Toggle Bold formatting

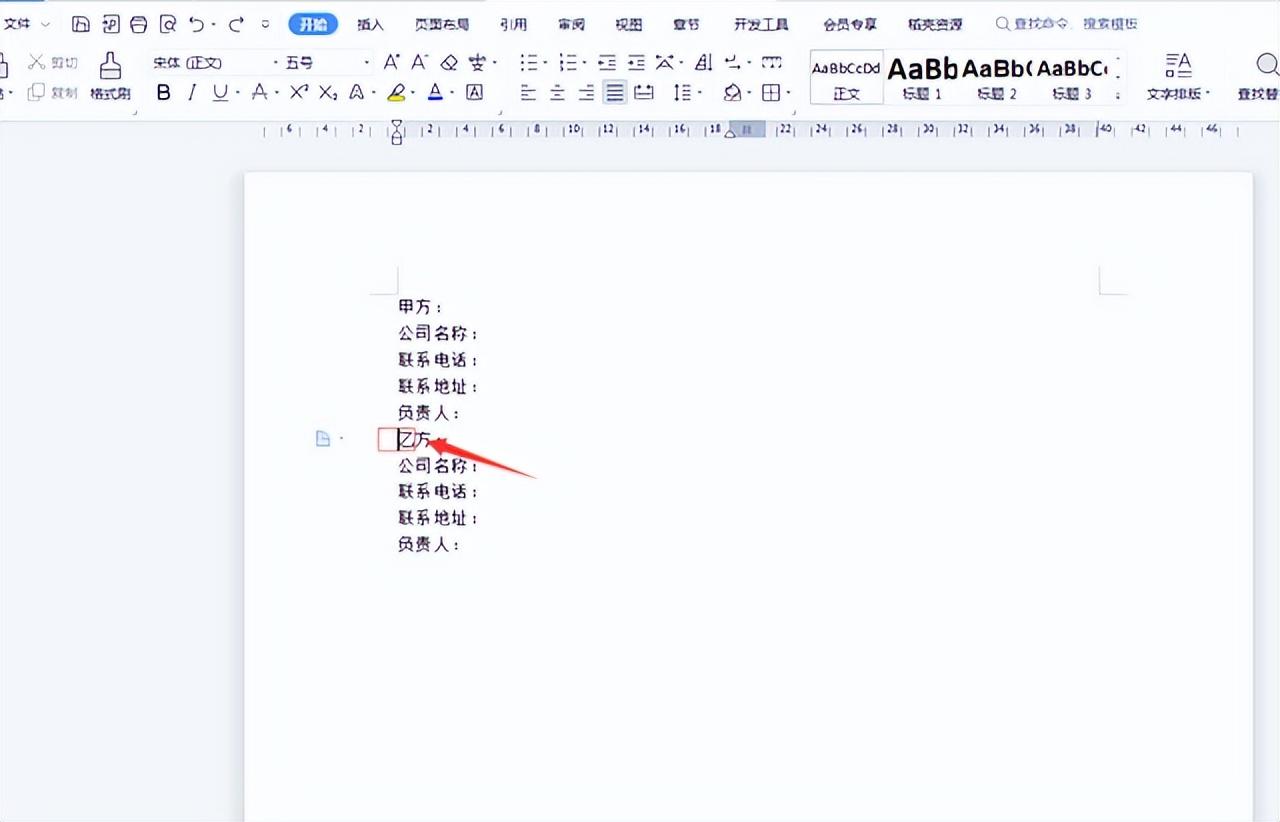(164, 93)
